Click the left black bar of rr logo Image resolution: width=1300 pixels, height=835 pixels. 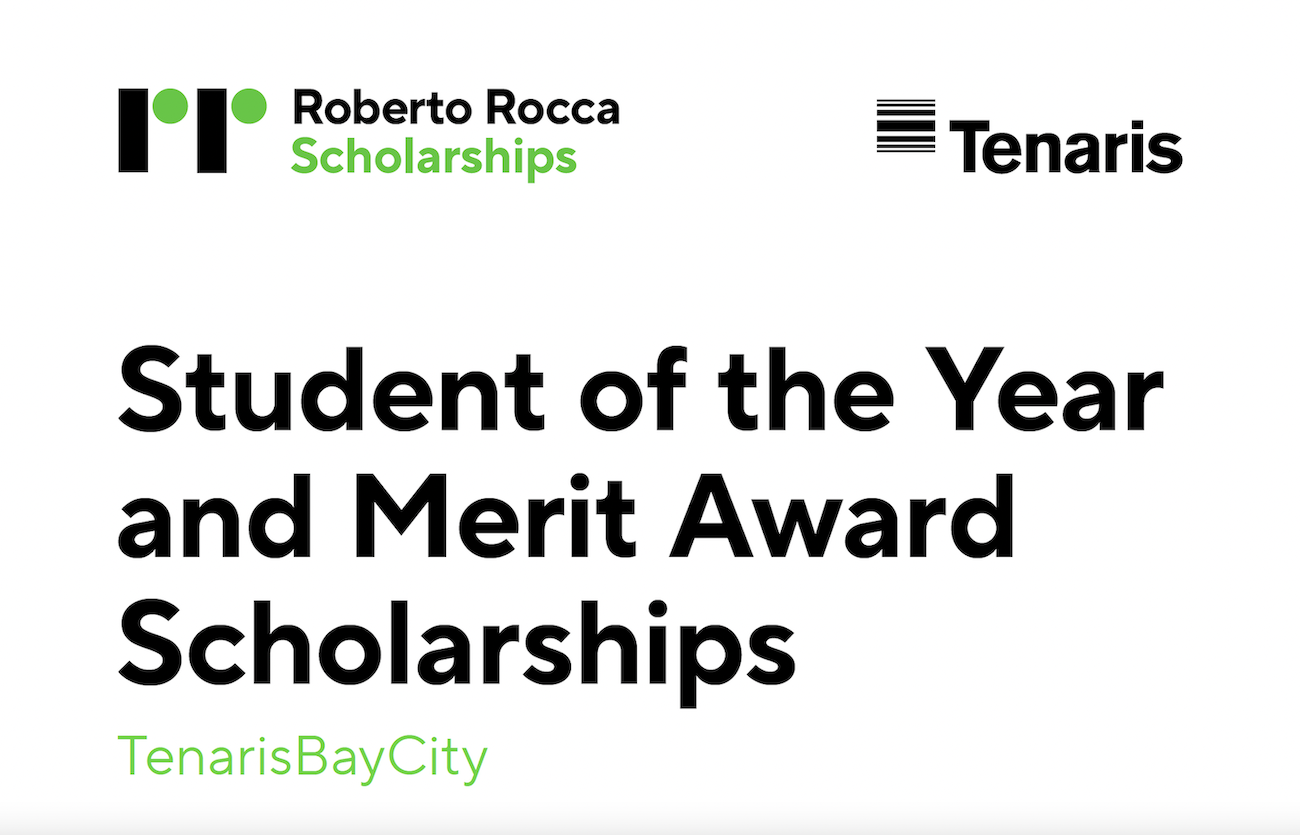[x=133, y=130]
